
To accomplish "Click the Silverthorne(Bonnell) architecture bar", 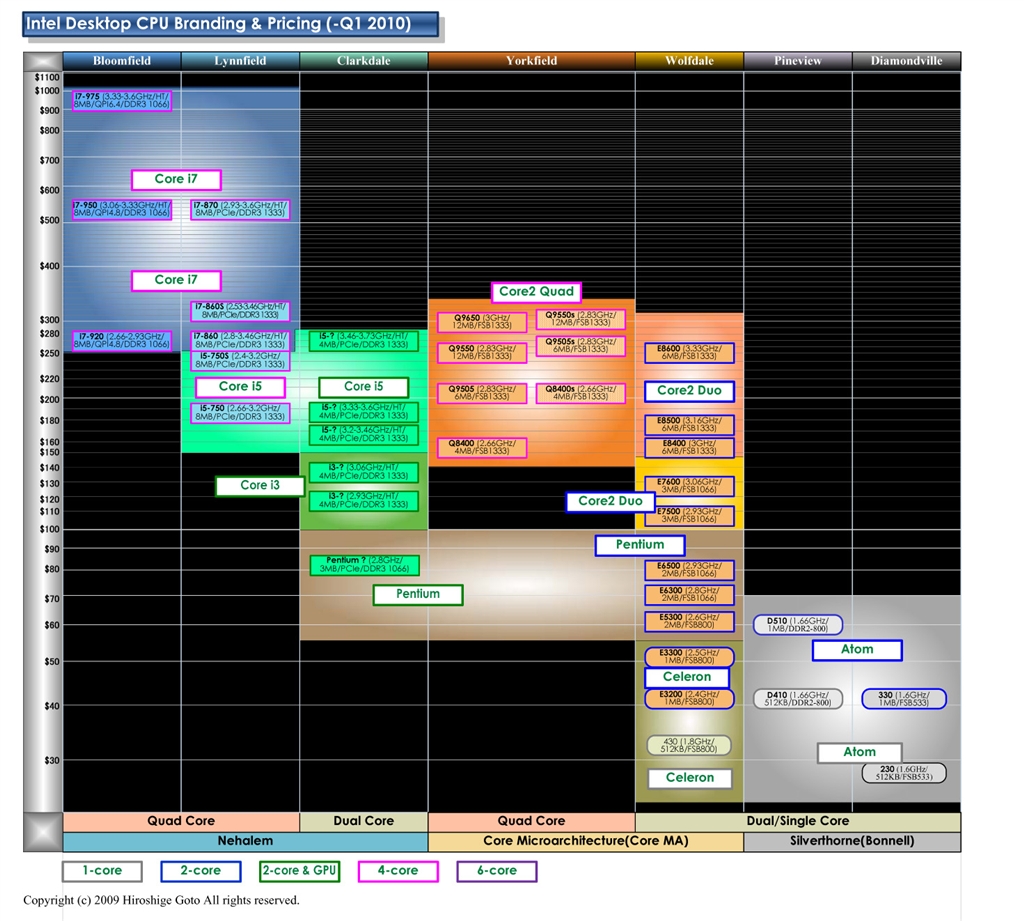I will pos(852,841).
